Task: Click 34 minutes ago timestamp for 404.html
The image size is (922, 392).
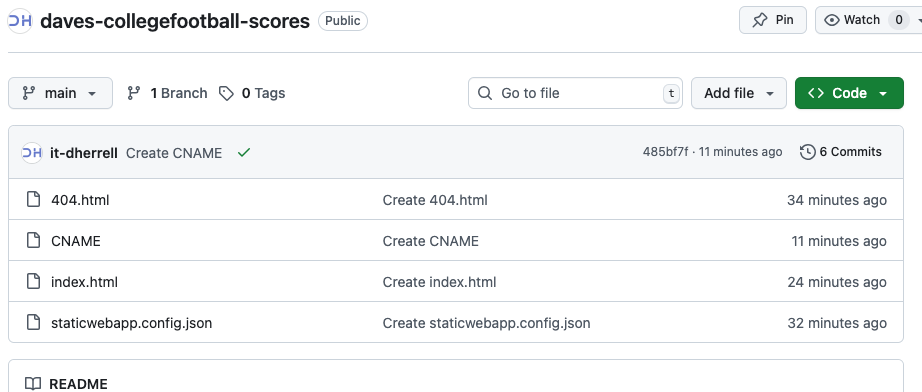Action: [x=837, y=200]
